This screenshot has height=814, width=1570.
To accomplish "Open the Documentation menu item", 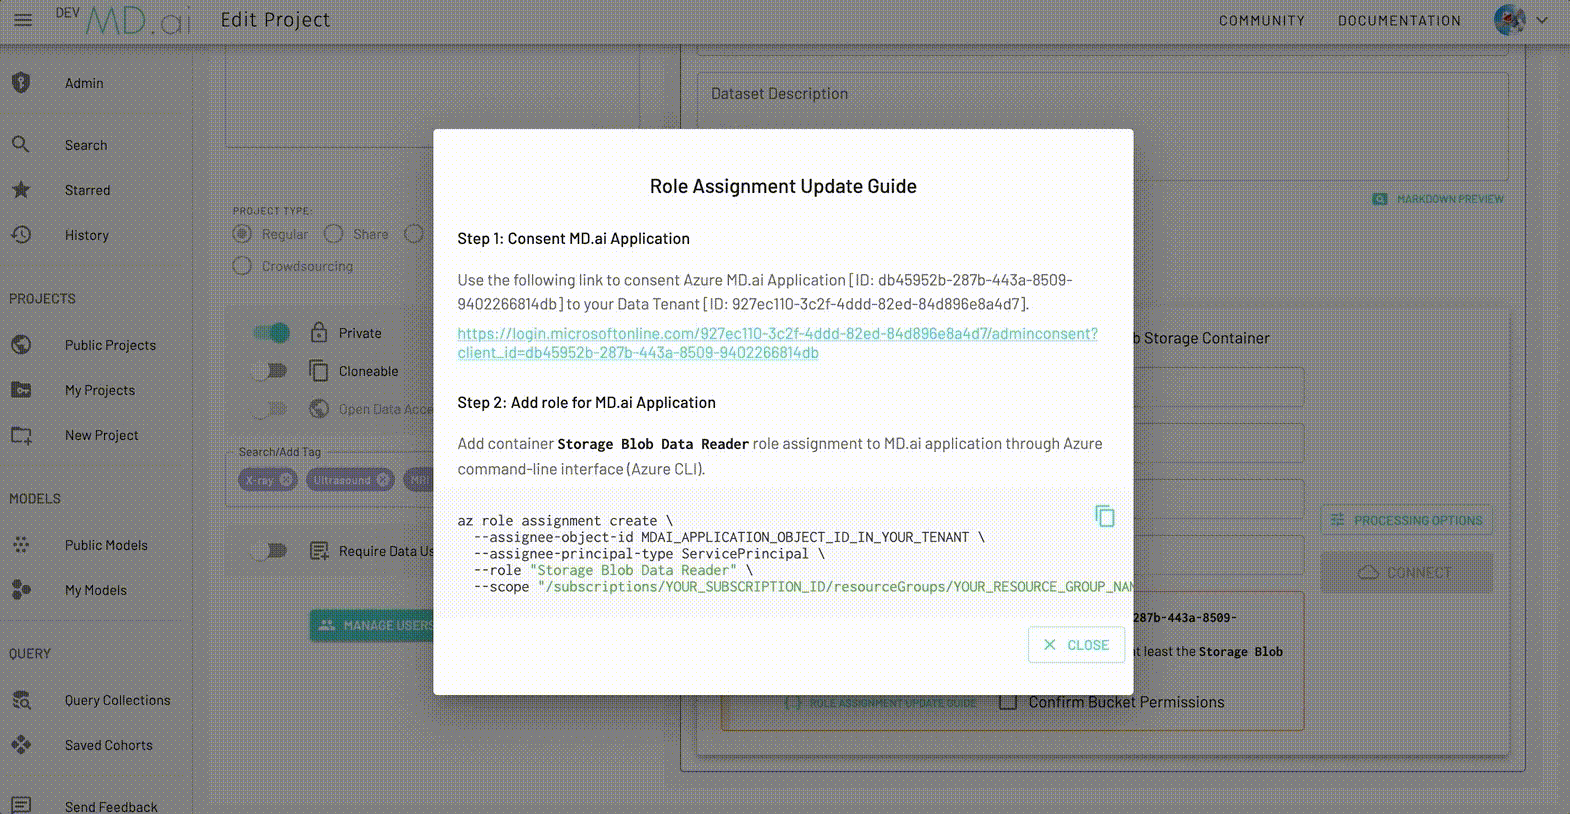I will (x=1399, y=20).
